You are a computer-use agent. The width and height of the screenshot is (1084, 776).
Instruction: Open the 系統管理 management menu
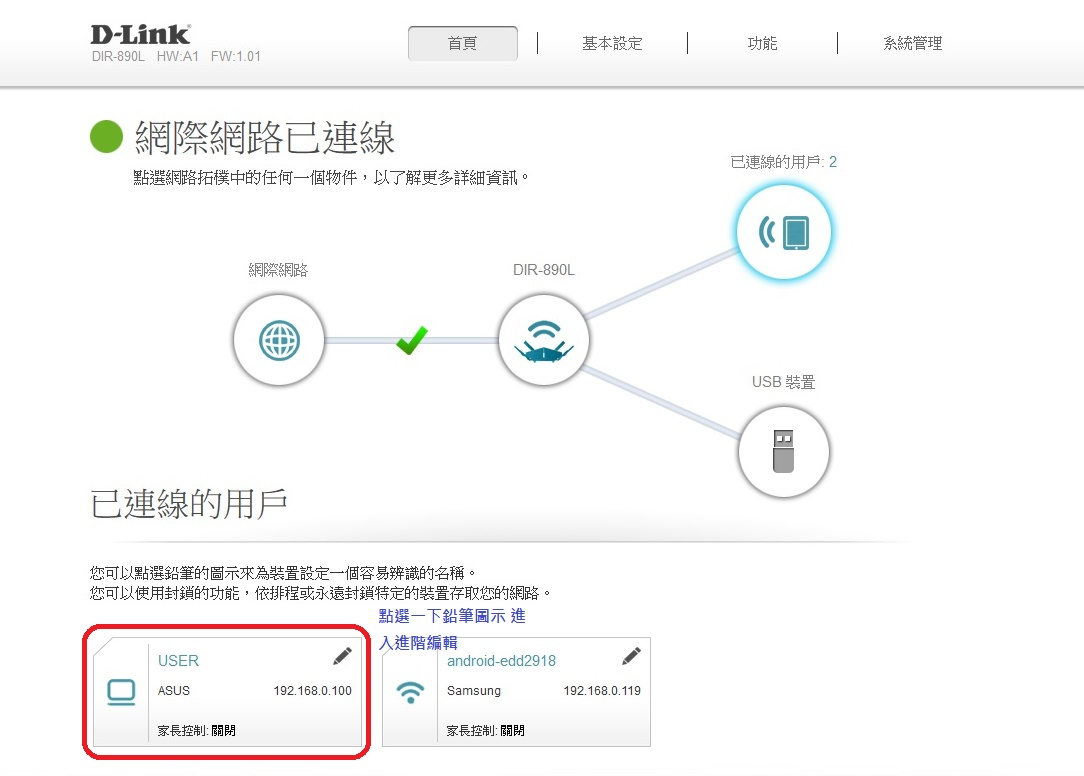(912, 44)
